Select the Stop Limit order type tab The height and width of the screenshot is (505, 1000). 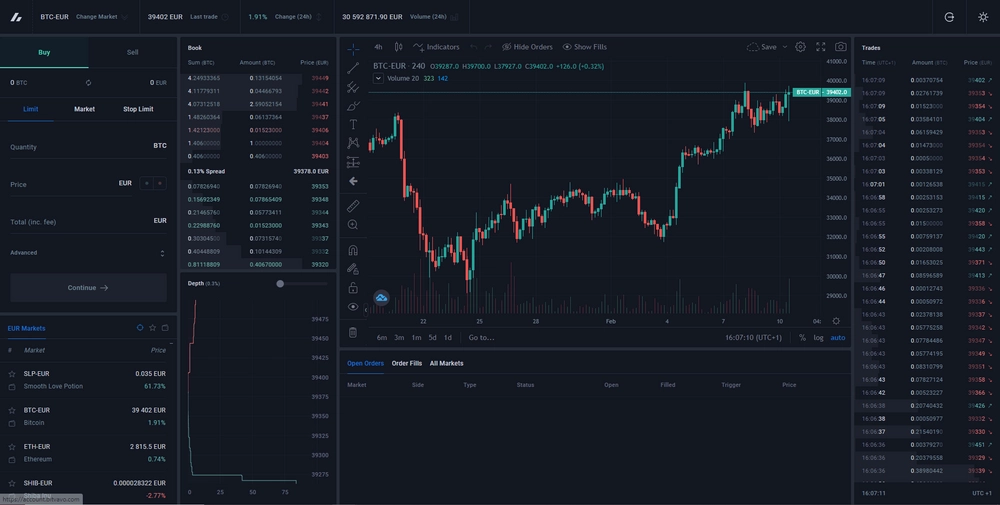[138, 109]
